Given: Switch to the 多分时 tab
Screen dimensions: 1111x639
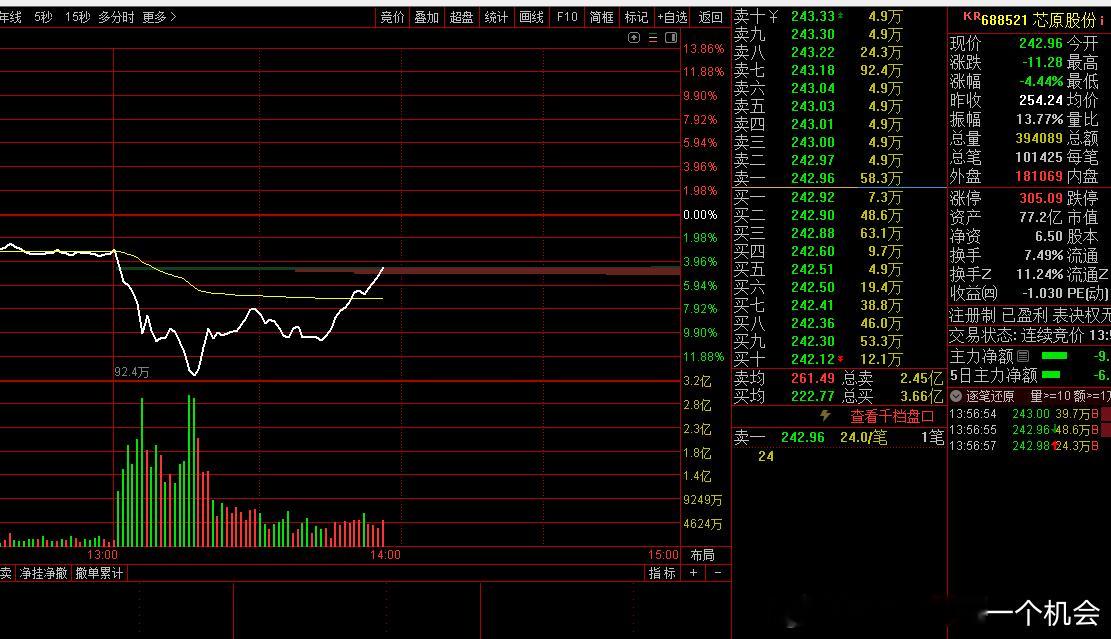Looking at the screenshot, I should [x=115, y=17].
